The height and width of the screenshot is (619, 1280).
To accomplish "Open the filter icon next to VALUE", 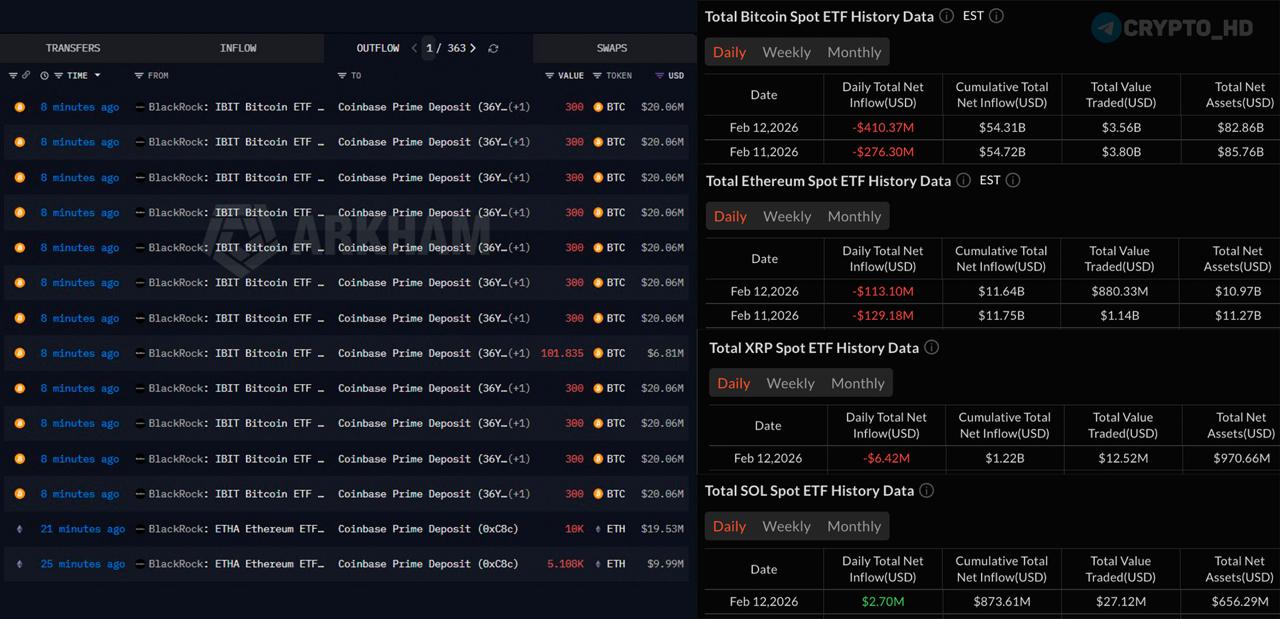I will 550,75.
